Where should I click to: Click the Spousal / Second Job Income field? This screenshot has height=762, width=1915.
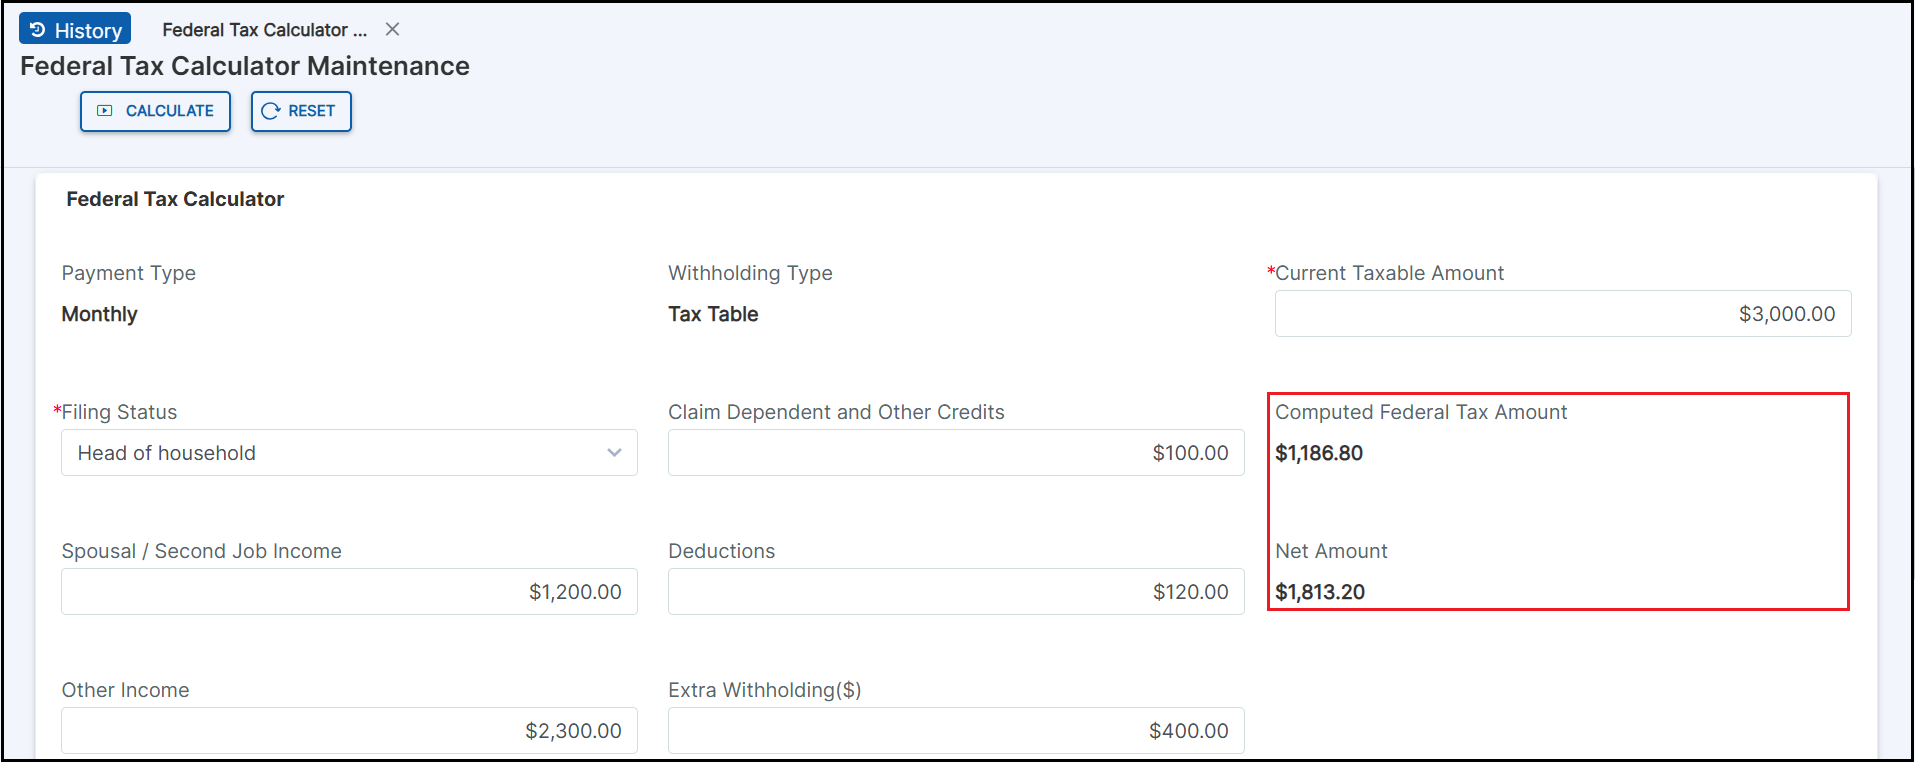[349, 592]
